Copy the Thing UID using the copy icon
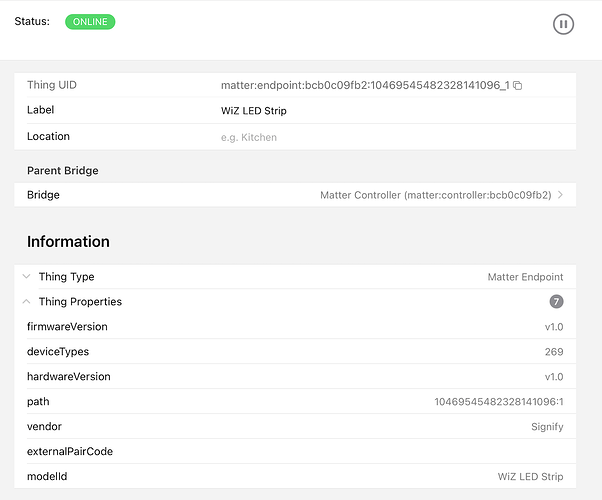 click(x=517, y=86)
